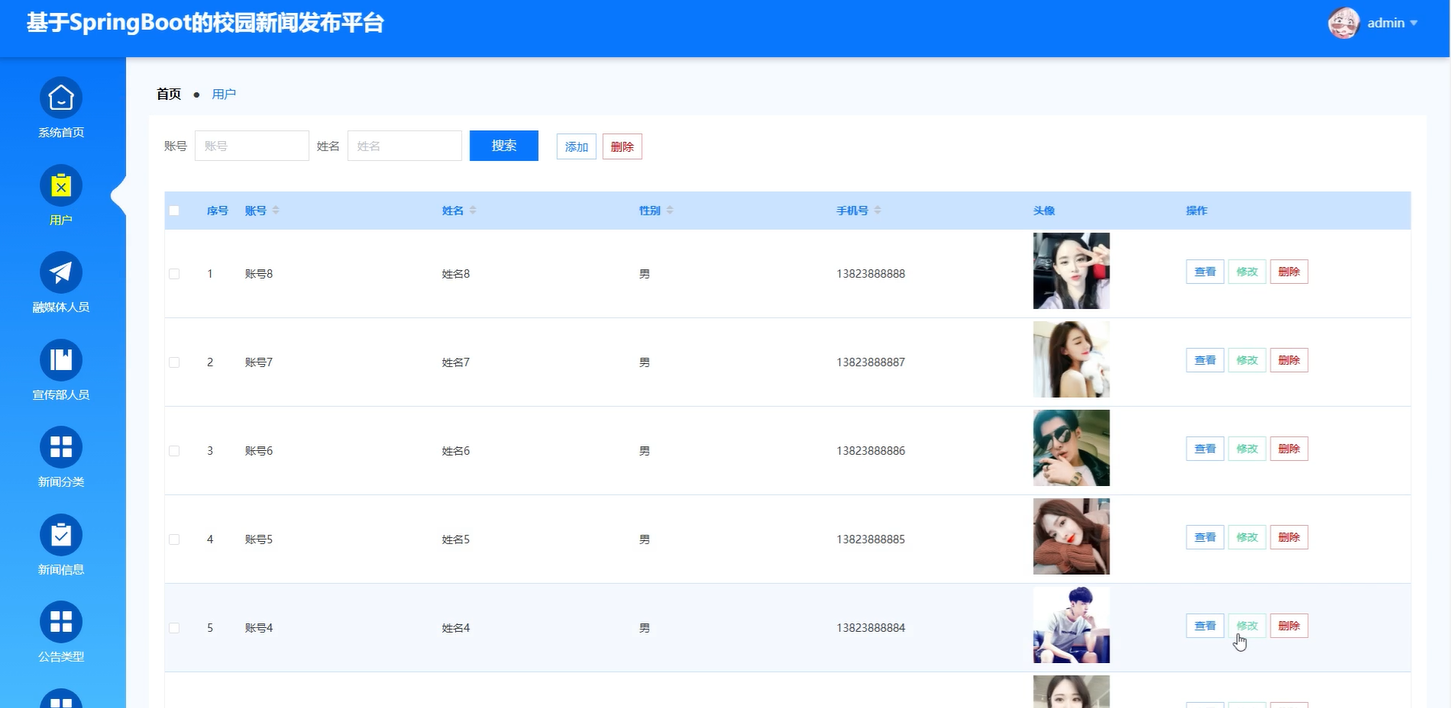The image size is (1451, 708).
Task: Click the 姓名8 cell
Action: (x=456, y=274)
